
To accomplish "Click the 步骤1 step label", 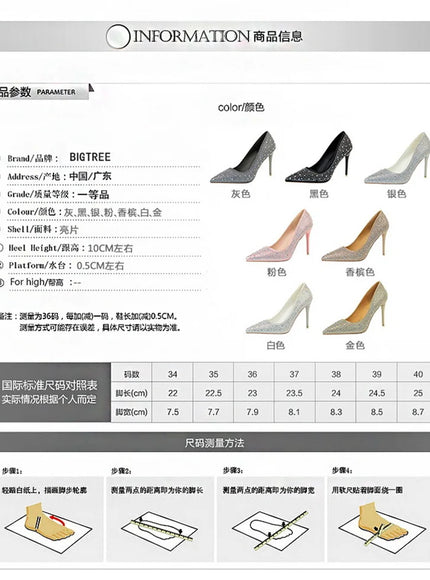I will pos(12,471).
